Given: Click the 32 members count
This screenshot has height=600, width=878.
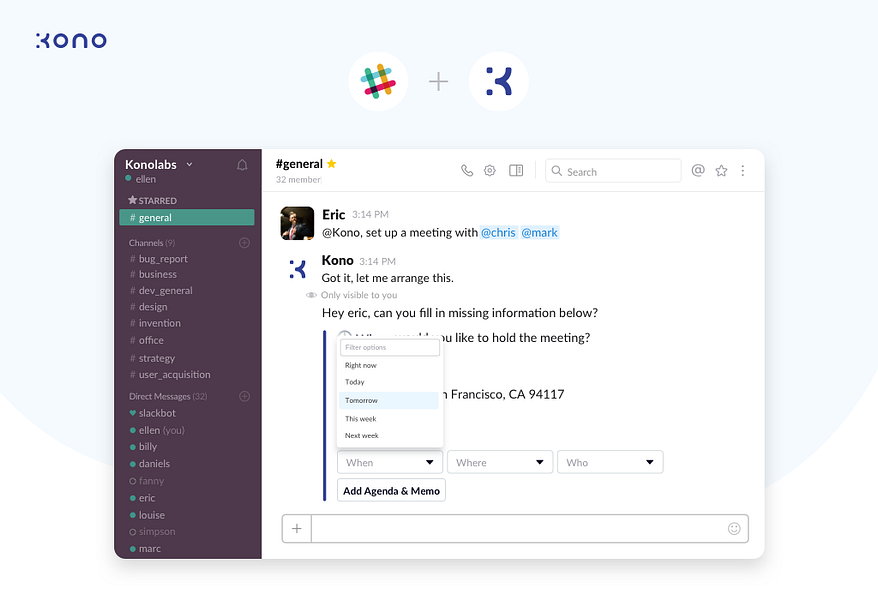Looking at the screenshot, I should 298,180.
